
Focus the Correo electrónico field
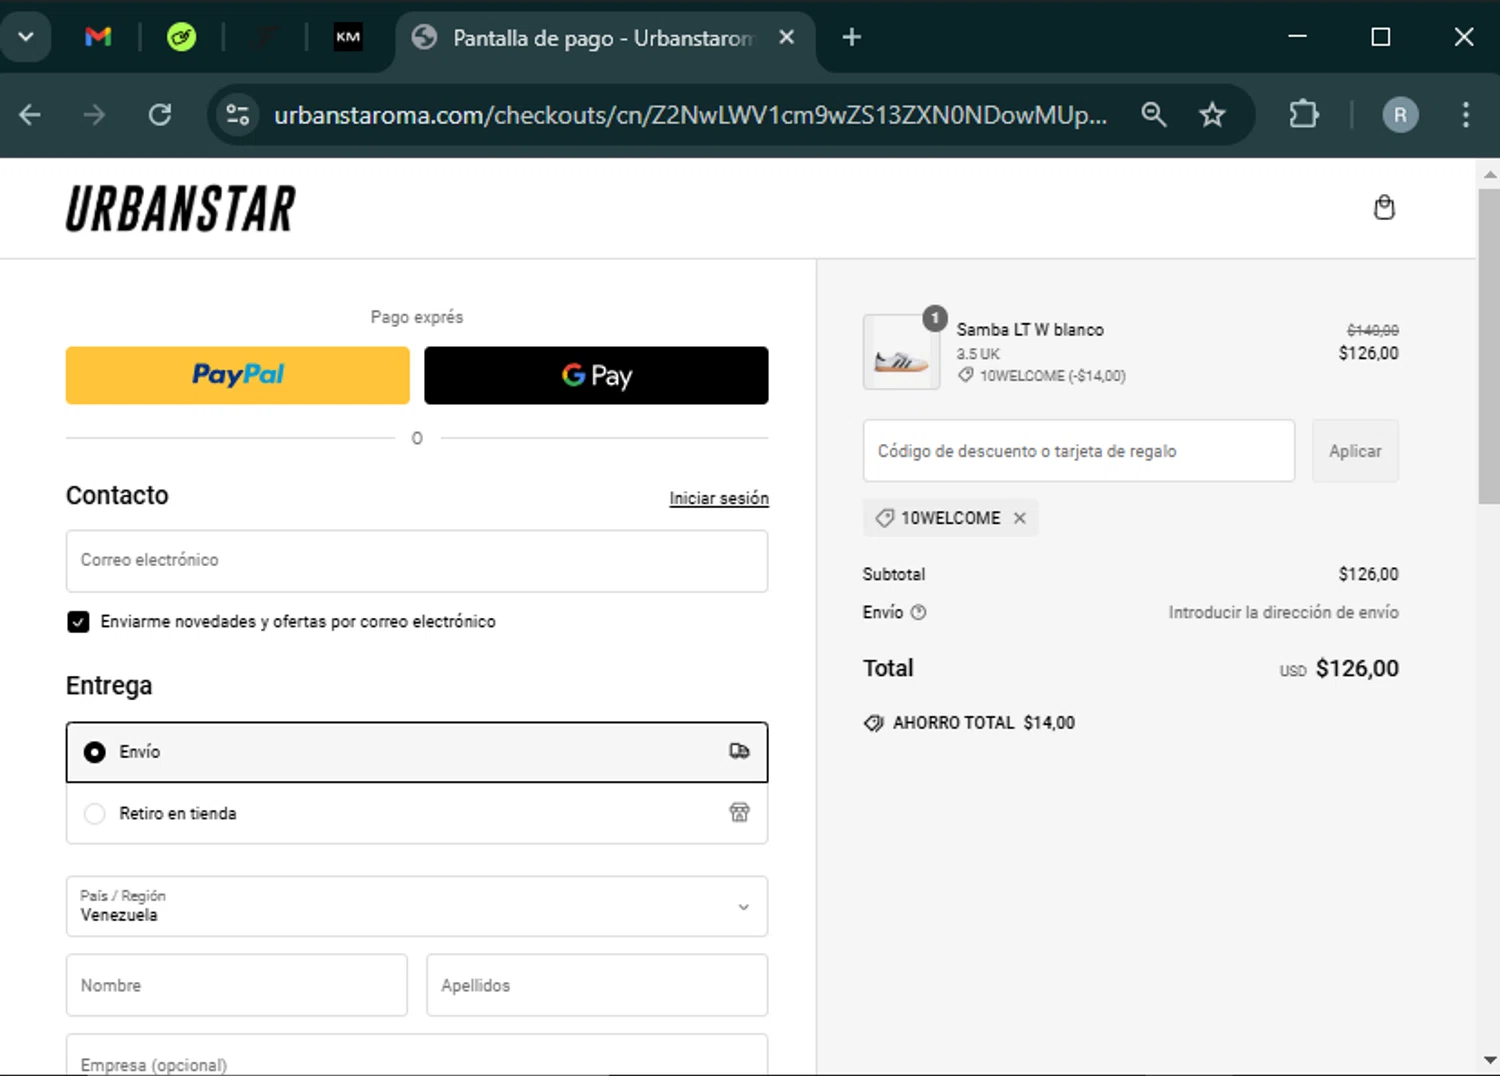tap(417, 560)
